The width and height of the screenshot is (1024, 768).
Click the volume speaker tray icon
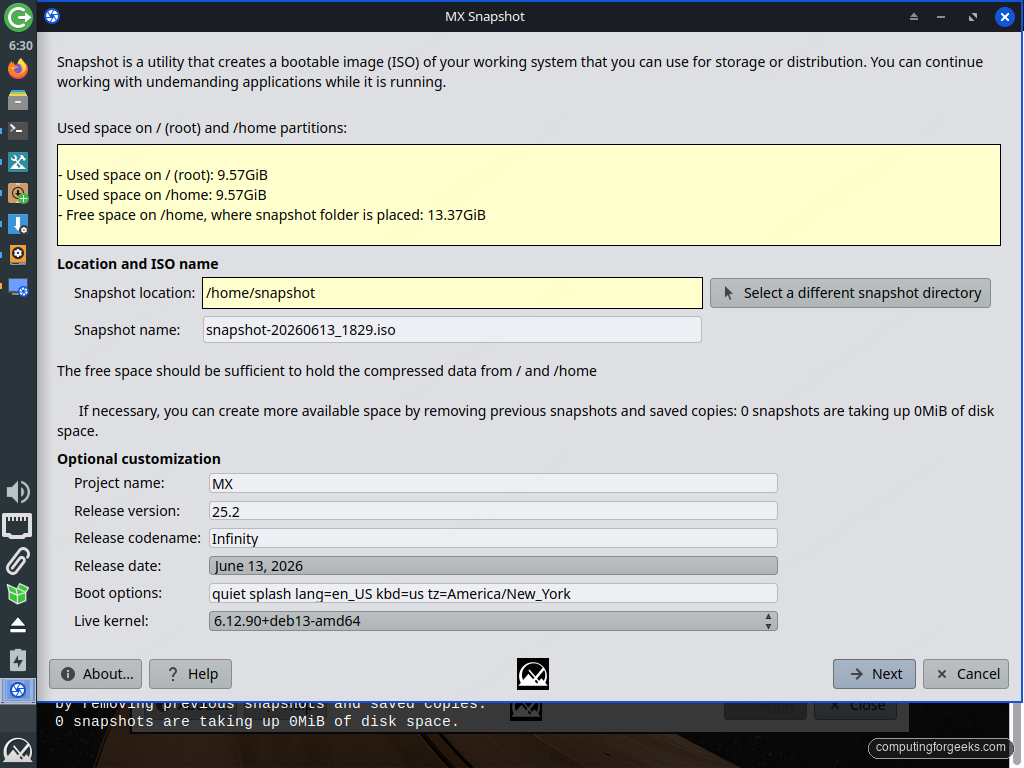click(18, 492)
